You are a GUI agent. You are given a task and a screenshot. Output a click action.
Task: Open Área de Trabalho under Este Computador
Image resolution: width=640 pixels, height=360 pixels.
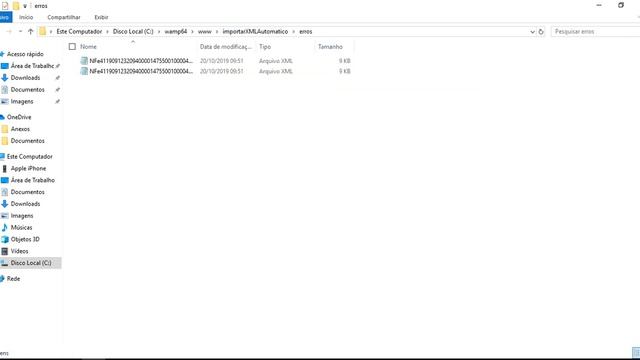[x=33, y=180]
